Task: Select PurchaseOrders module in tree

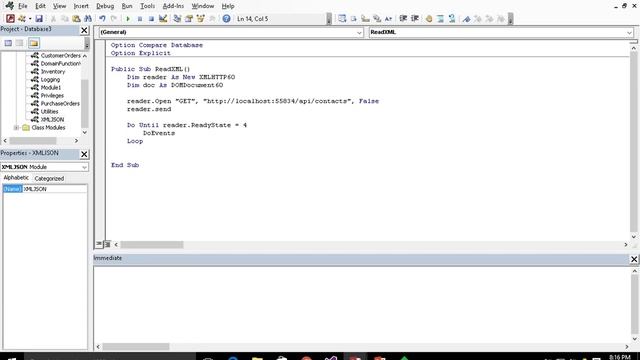Action: point(60,104)
